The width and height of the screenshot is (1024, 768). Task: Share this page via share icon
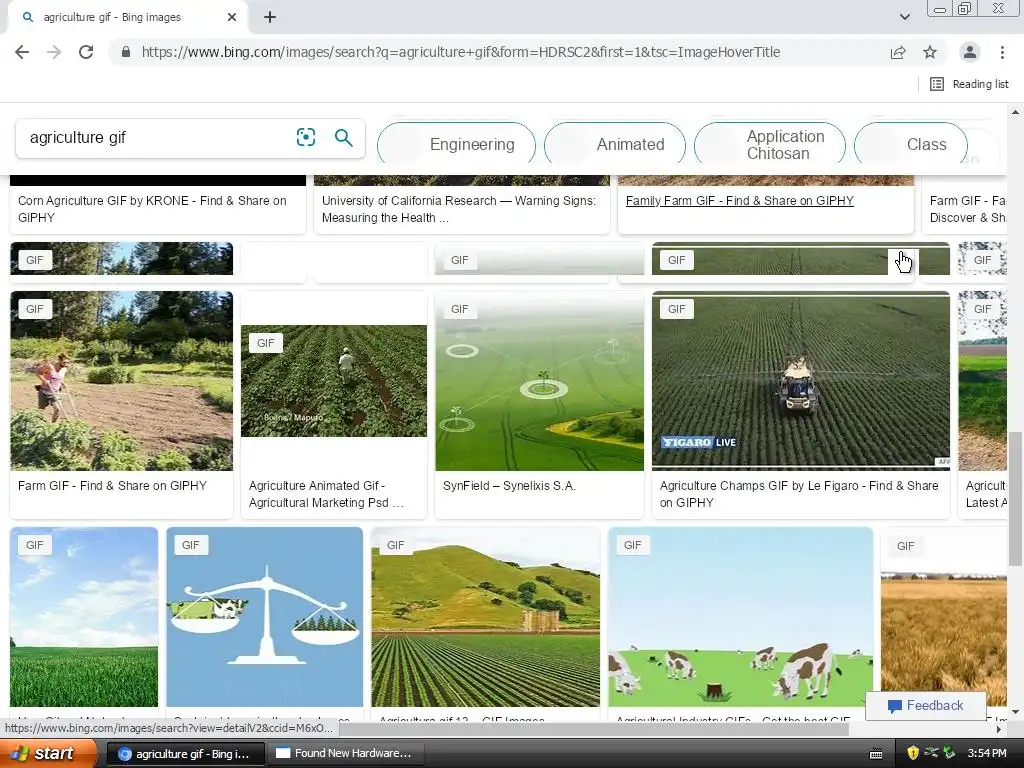point(898,52)
